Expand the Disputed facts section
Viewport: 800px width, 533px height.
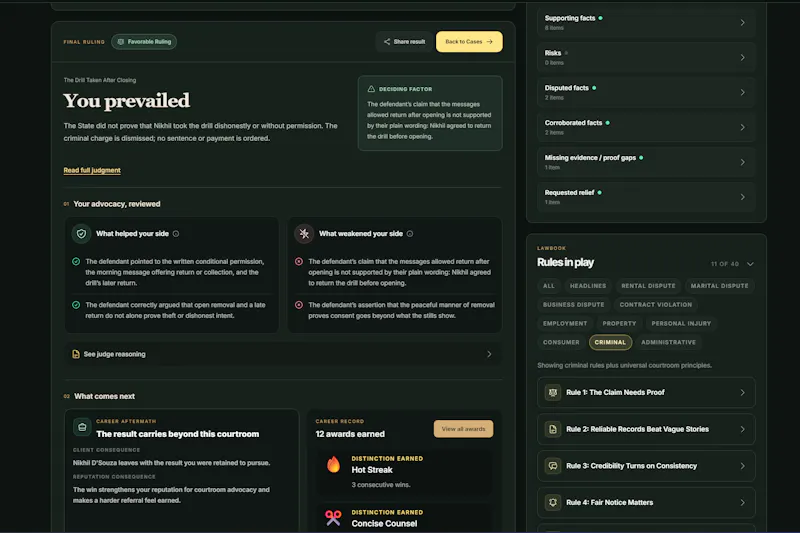click(x=646, y=92)
